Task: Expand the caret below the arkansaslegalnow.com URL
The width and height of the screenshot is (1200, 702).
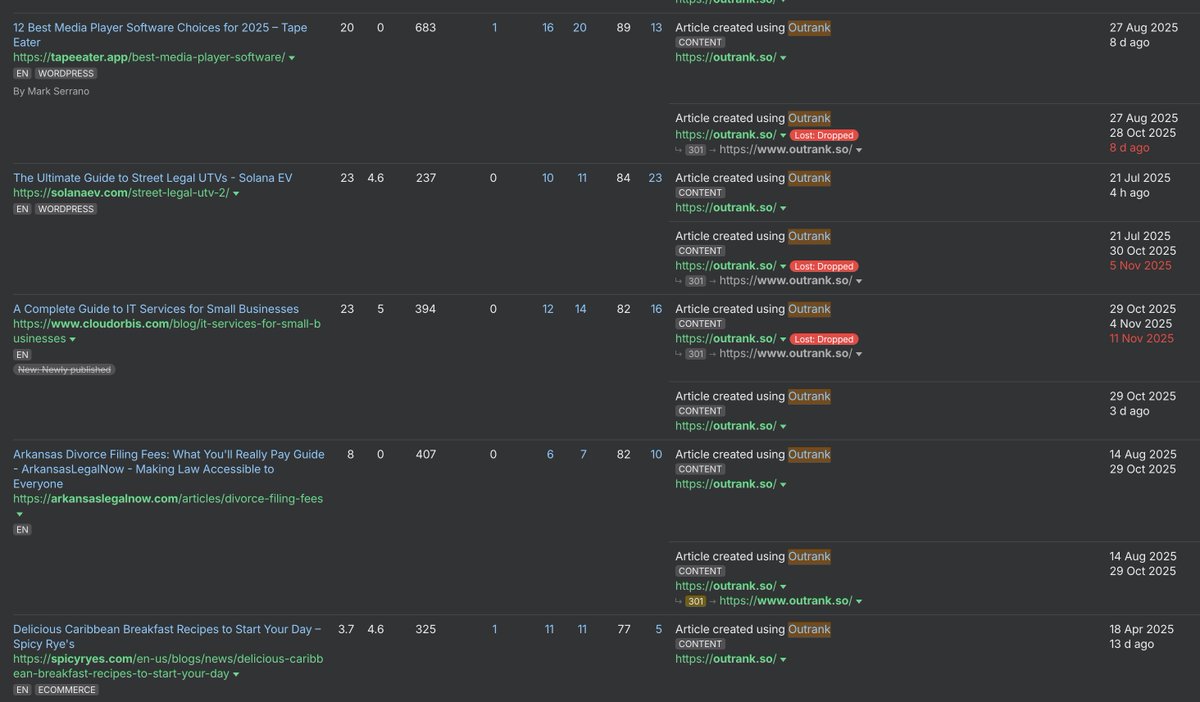Action: coord(18,514)
